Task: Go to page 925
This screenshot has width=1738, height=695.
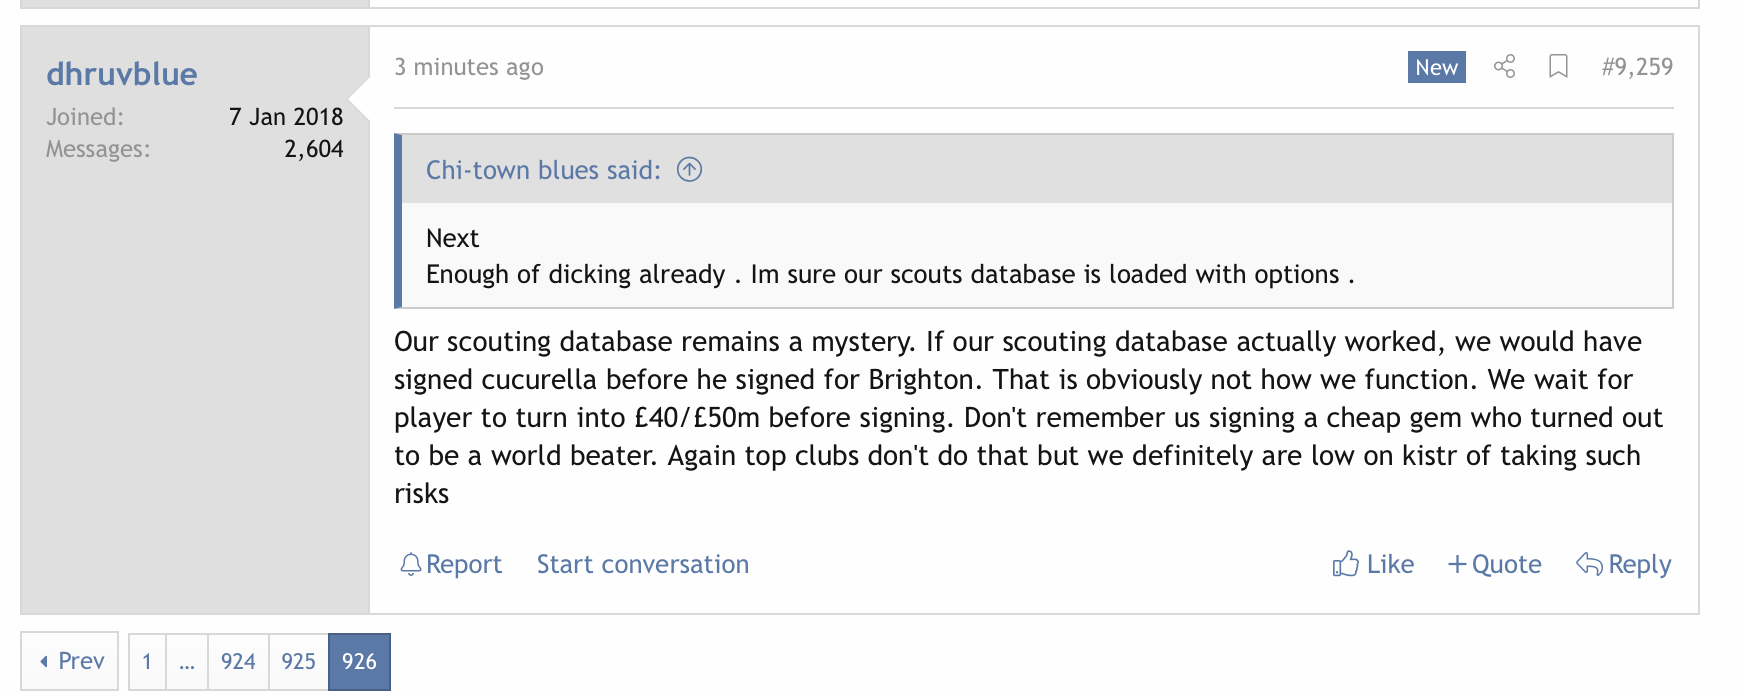Action: [298, 662]
